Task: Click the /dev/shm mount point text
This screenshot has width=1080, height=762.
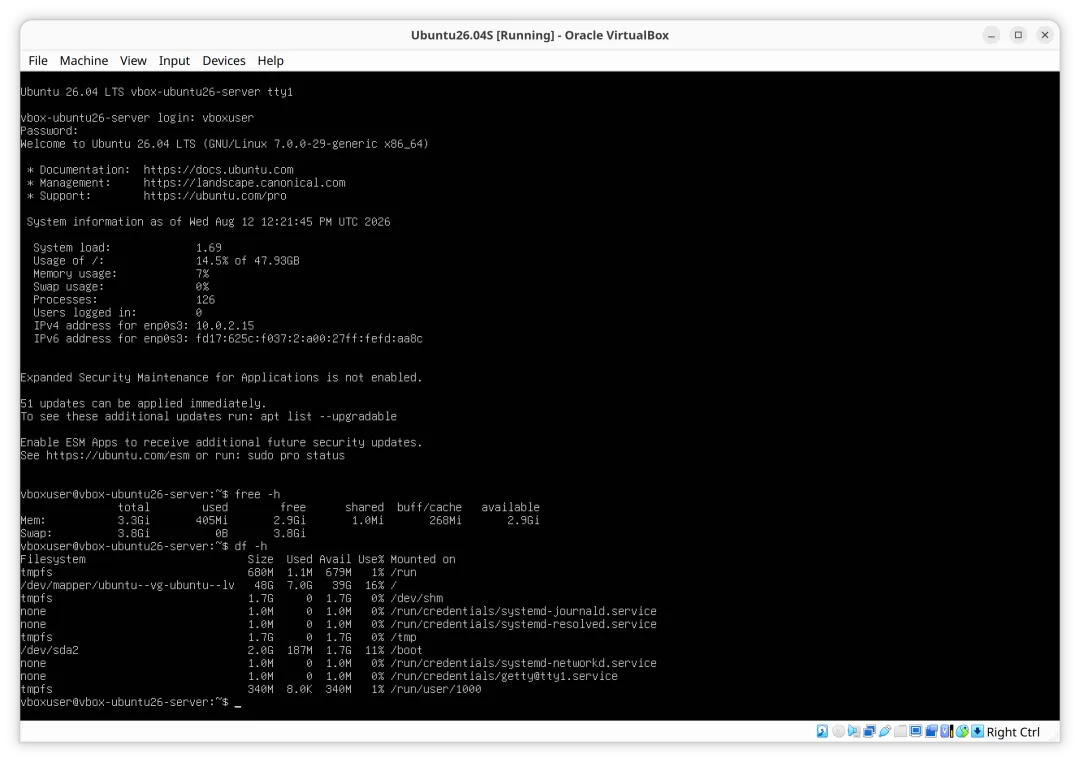Action: pyautogui.click(x=416, y=598)
